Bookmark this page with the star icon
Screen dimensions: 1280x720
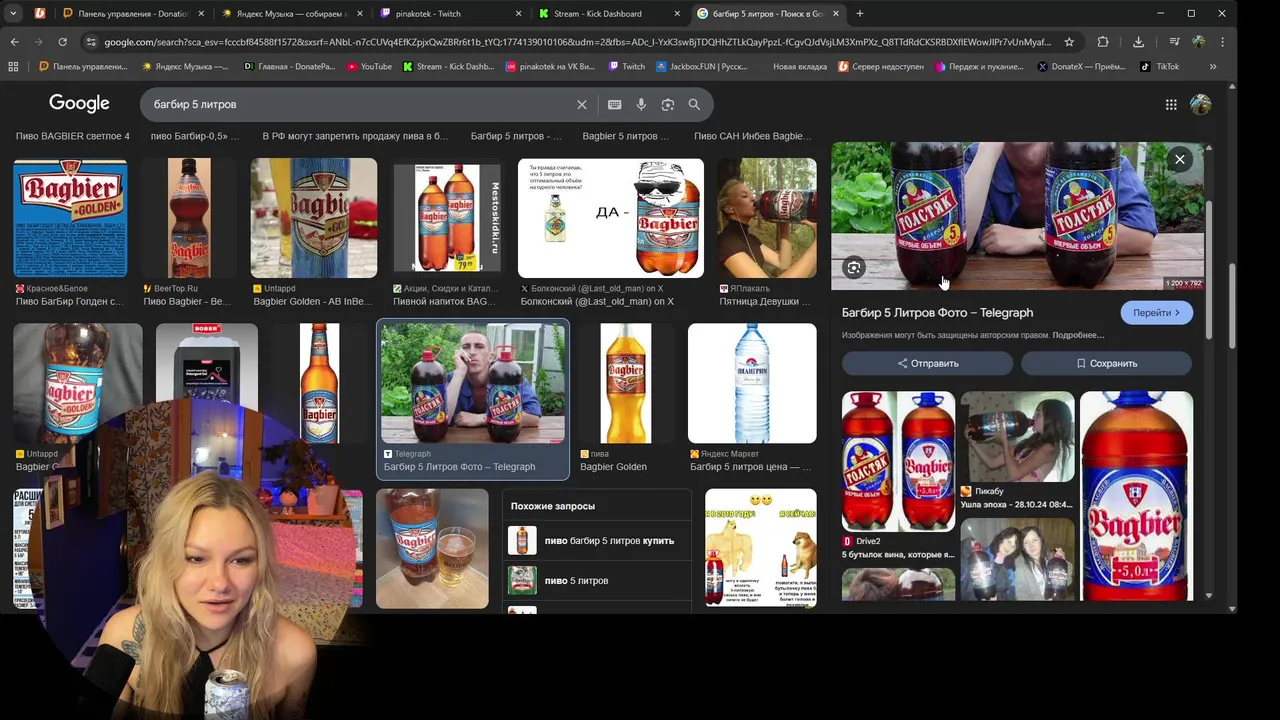click(x=1069, y=42)
